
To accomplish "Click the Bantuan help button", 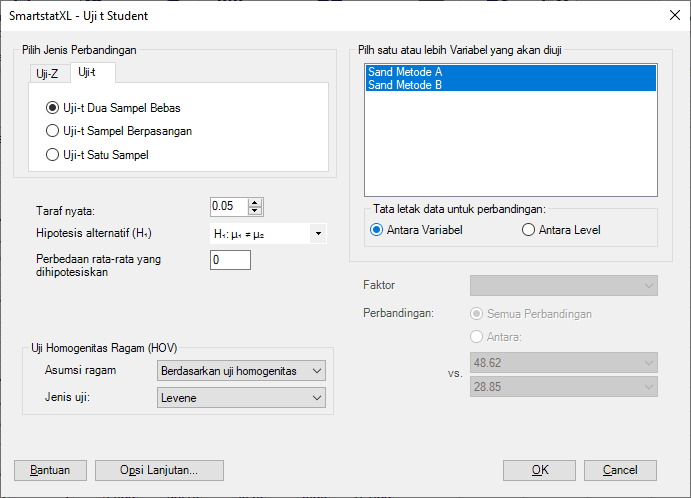I will point(50,470).
